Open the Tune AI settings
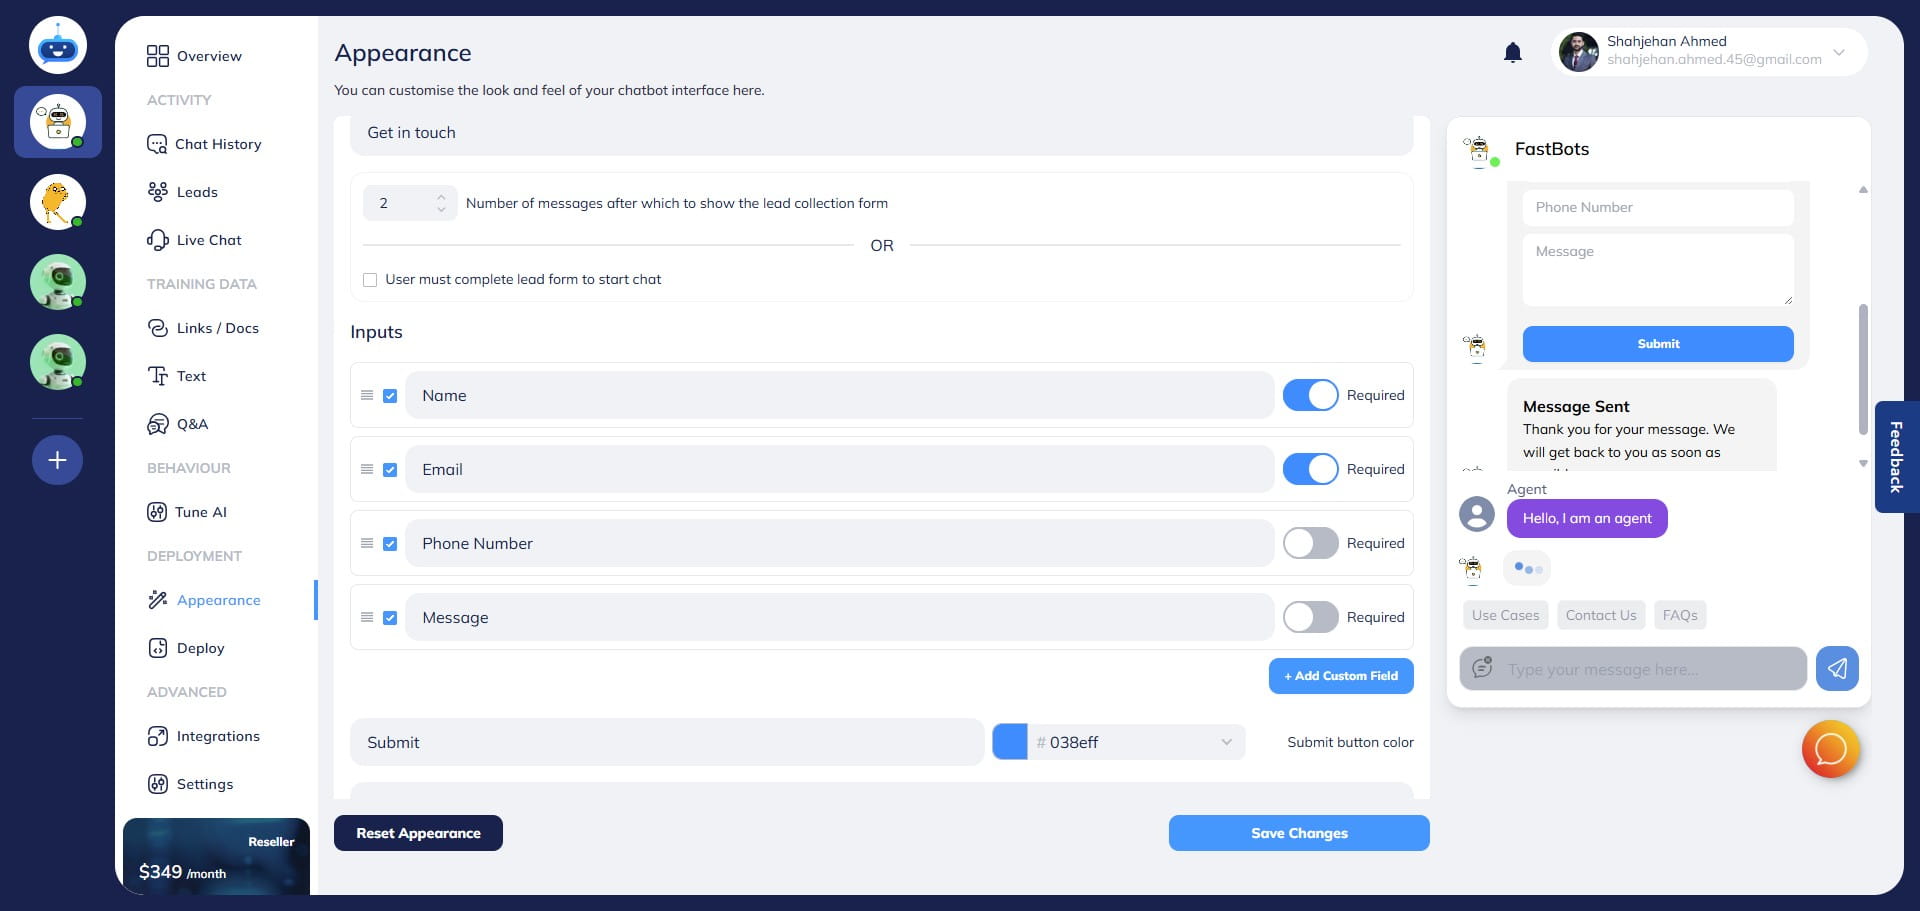The height and width of the screenshot is (911, 1920). click(199, 512)
